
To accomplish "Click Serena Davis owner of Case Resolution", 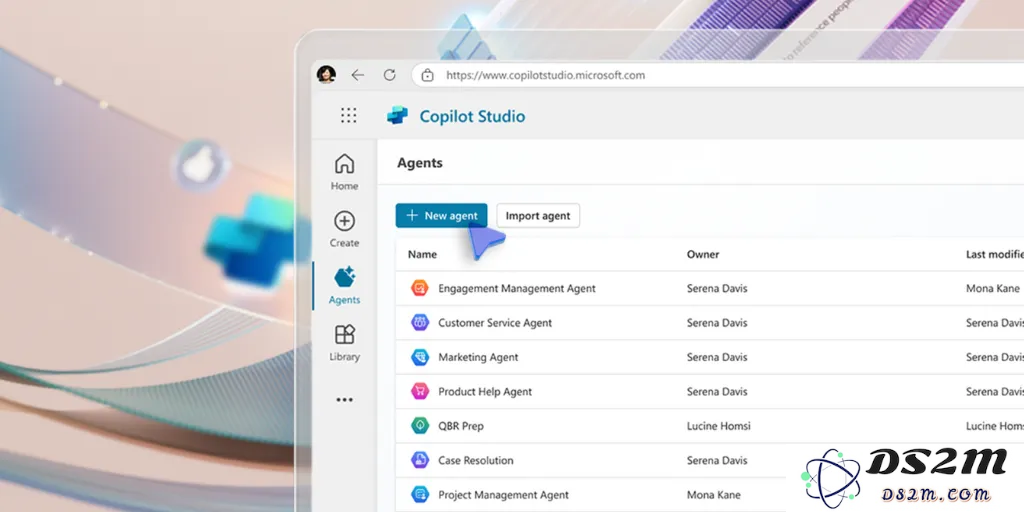I will pyautogui.click(x=717, y=460).
